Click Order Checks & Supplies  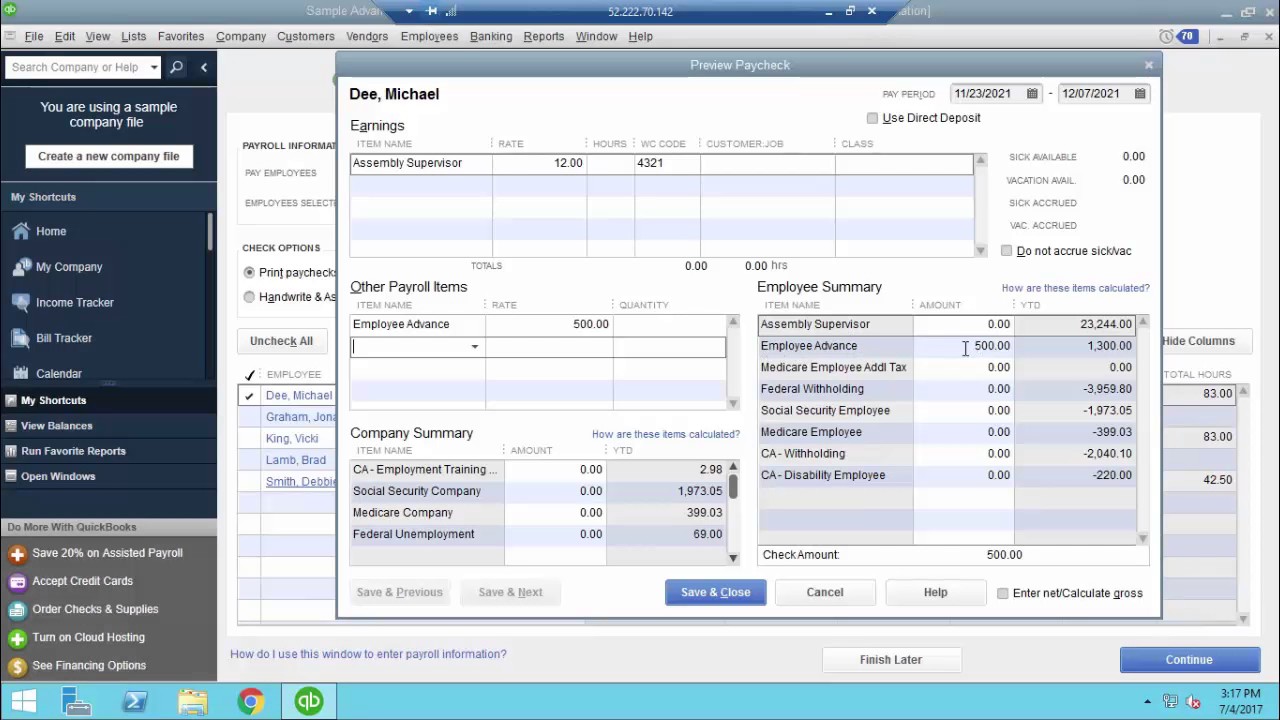pos(95,609)
